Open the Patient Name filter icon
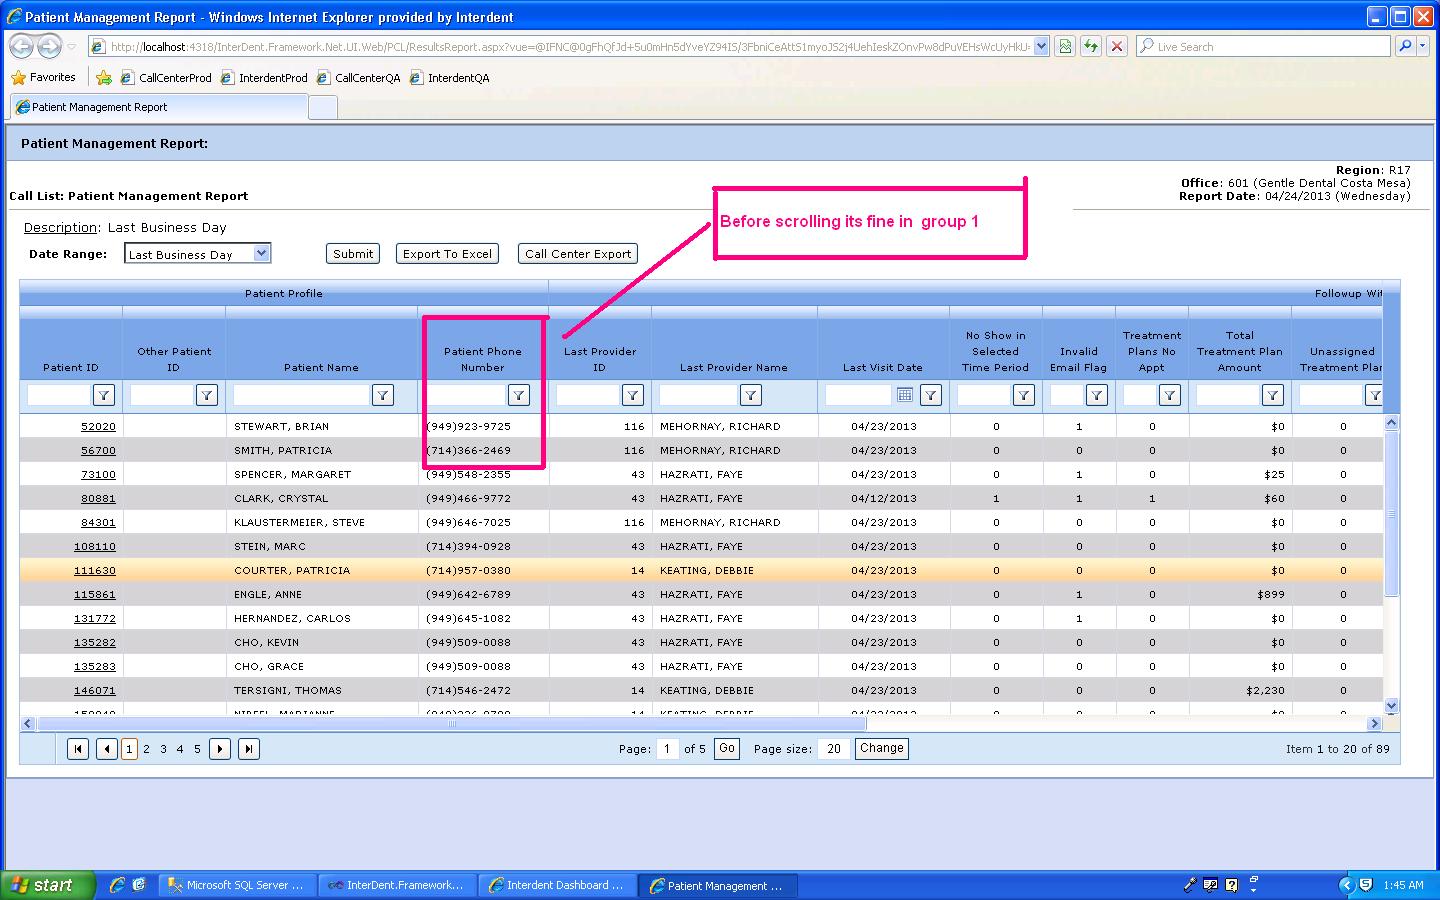Screen dimensions: 1440x900 click(x=382, y=395)
